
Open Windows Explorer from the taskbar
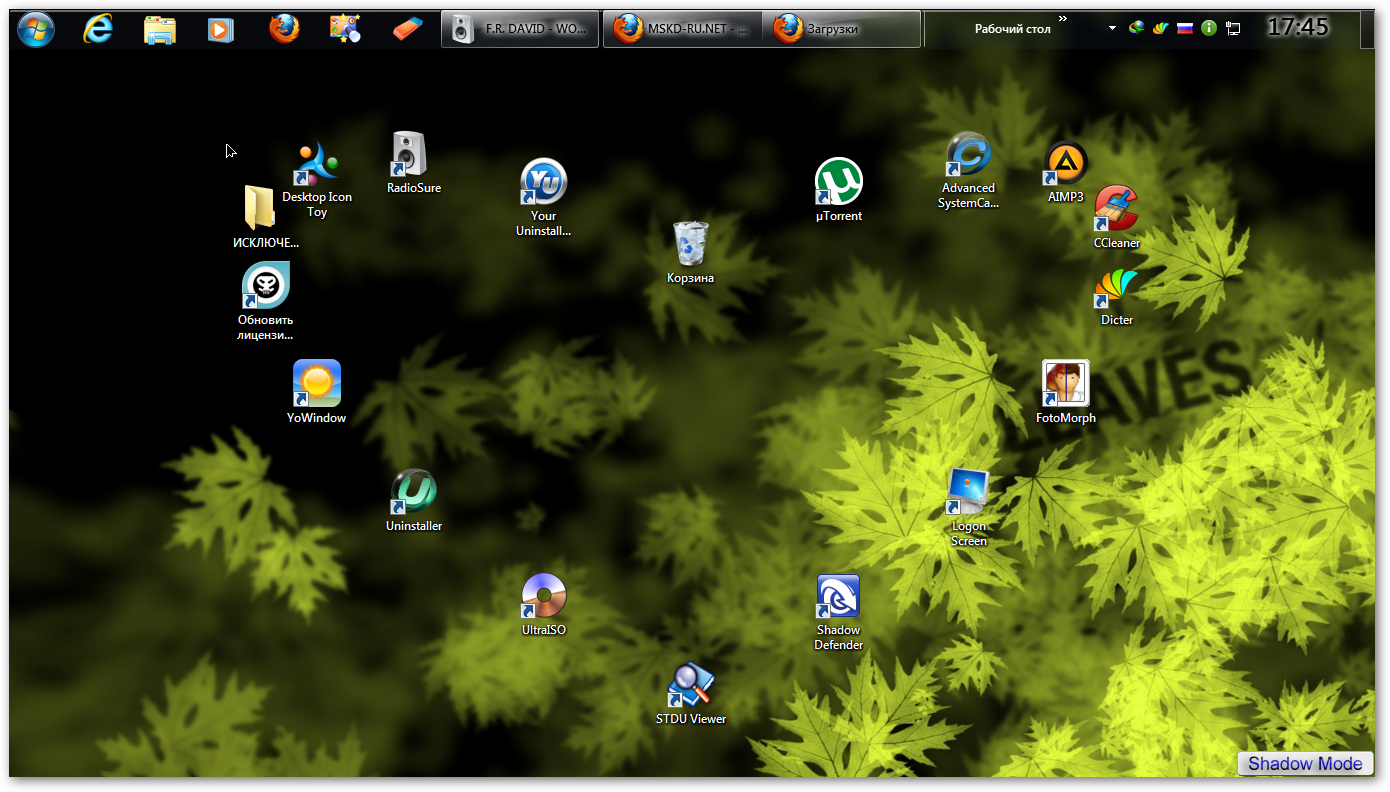click(x=160, y=30)
